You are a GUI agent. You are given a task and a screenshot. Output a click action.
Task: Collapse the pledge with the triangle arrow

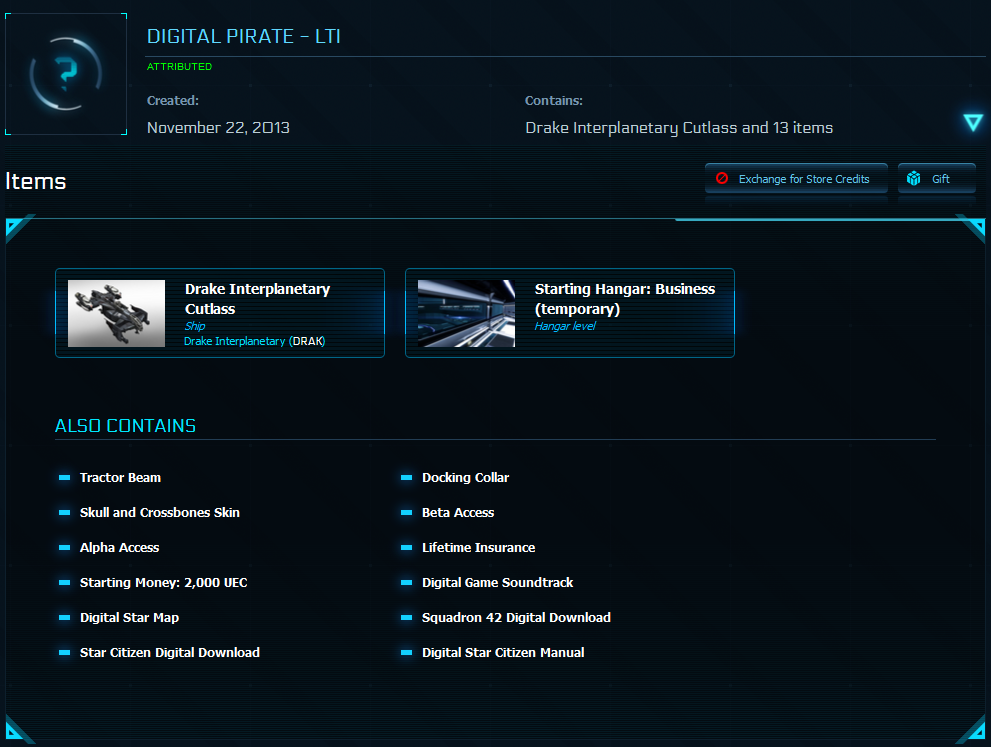tap(973, 122)
